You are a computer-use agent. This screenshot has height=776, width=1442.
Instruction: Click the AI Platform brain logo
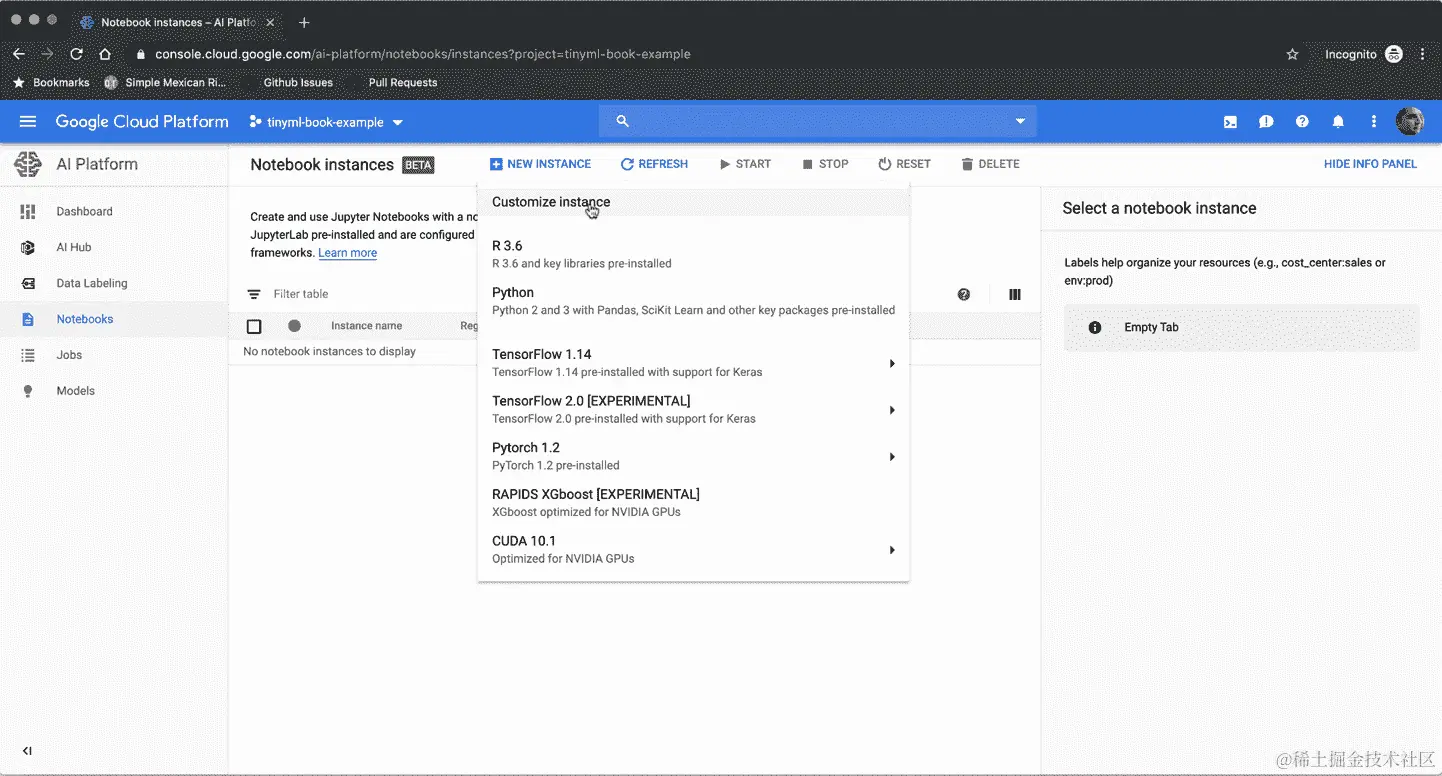click(x=28, y=164)
